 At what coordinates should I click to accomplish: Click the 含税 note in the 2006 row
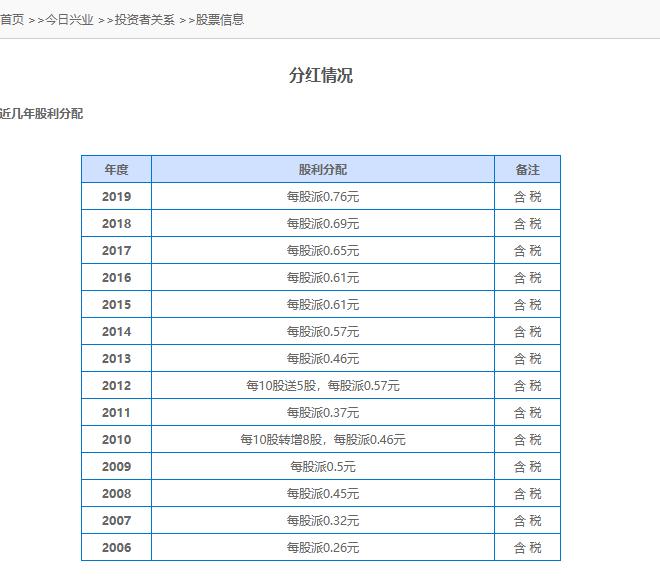527,548
